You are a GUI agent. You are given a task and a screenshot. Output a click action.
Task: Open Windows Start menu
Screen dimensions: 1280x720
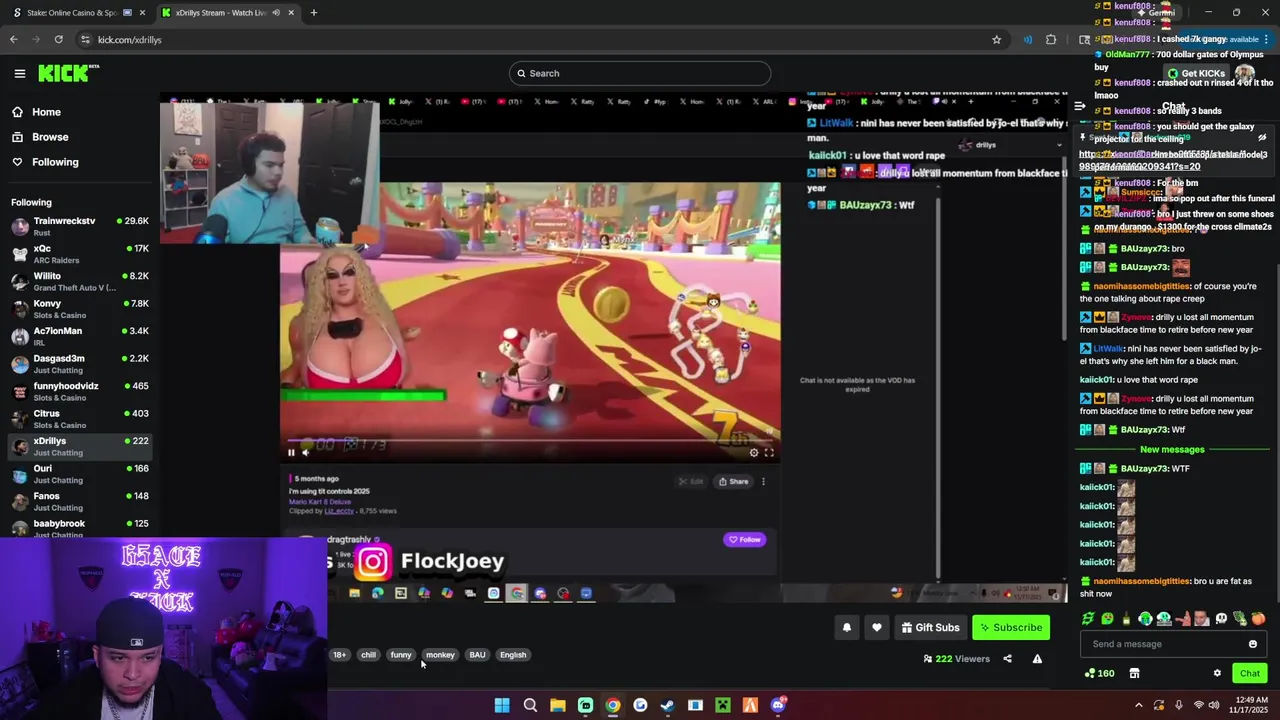(502, 705)
